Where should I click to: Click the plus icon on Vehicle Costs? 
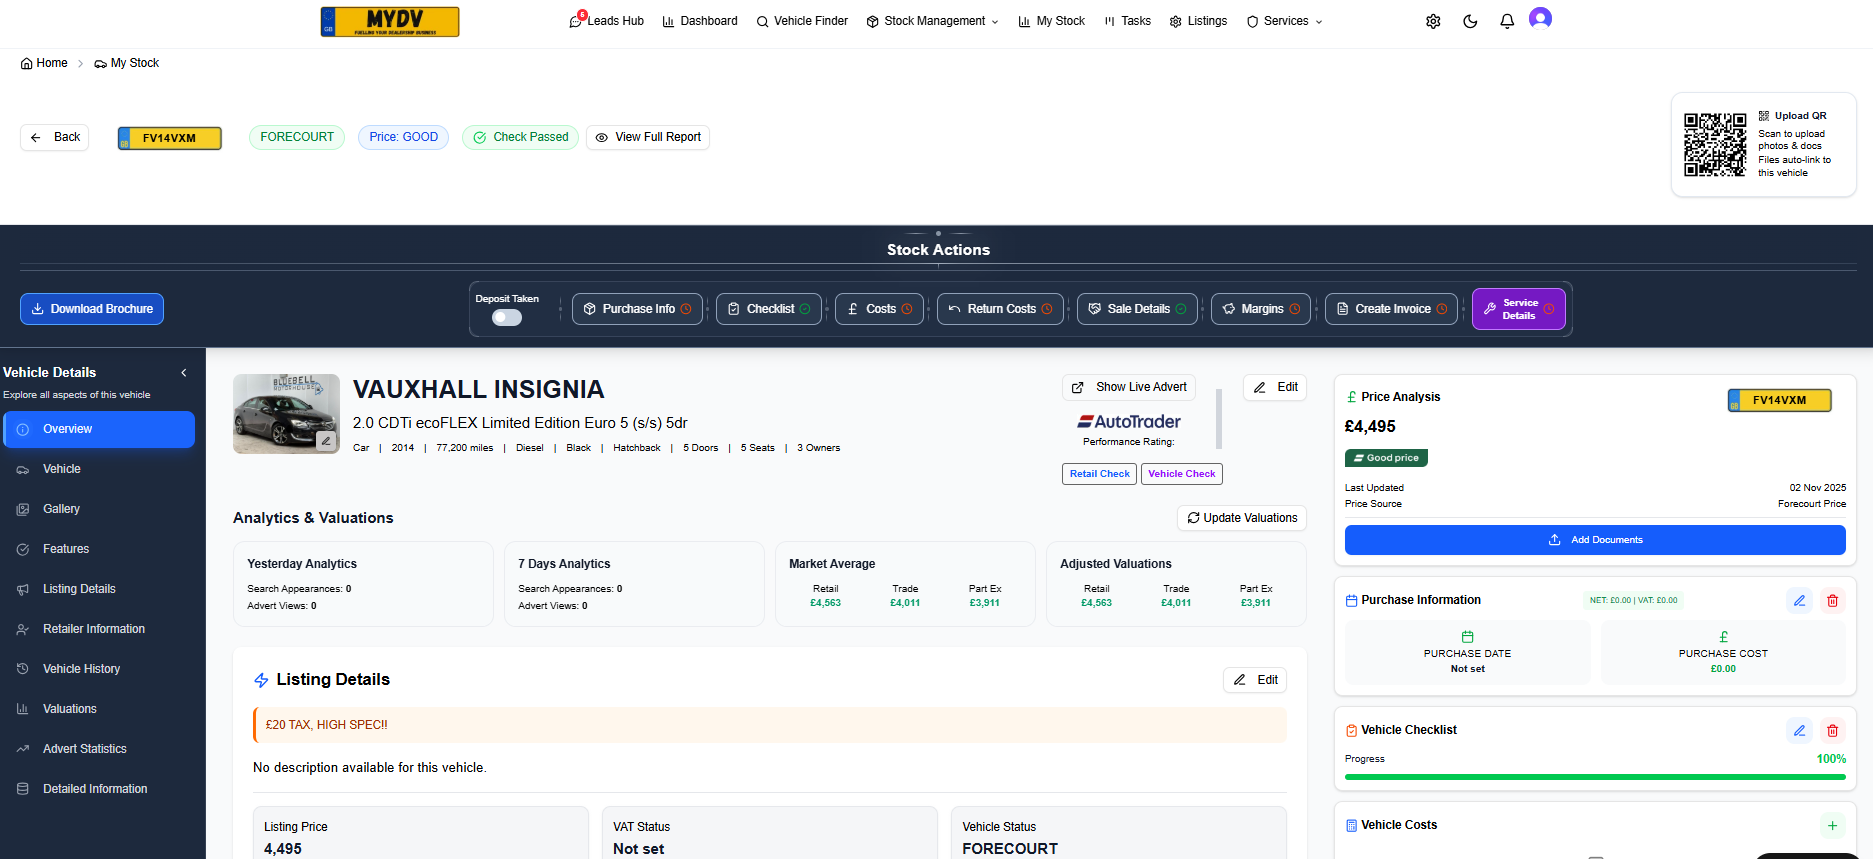coord(1832,825)
